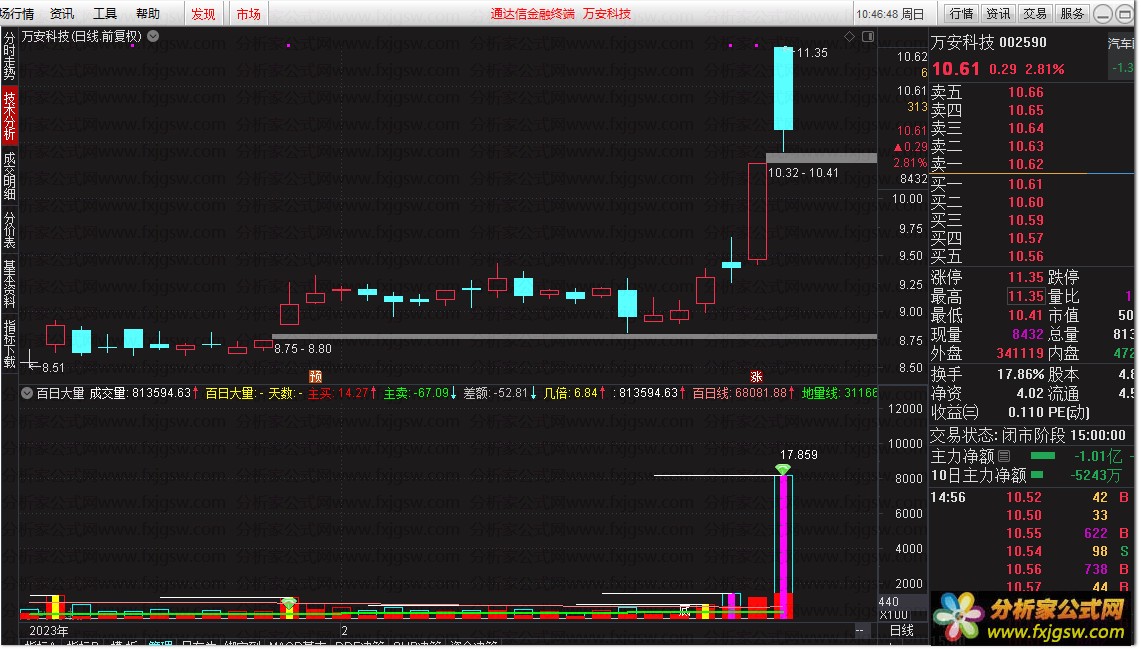Open the 分时走势 sidebar tab

point(9,55)
